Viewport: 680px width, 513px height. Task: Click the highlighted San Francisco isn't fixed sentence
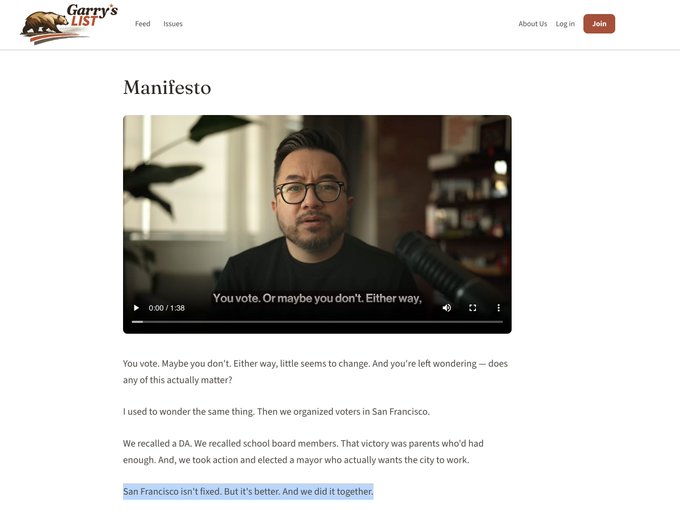(x=248, y=491)
